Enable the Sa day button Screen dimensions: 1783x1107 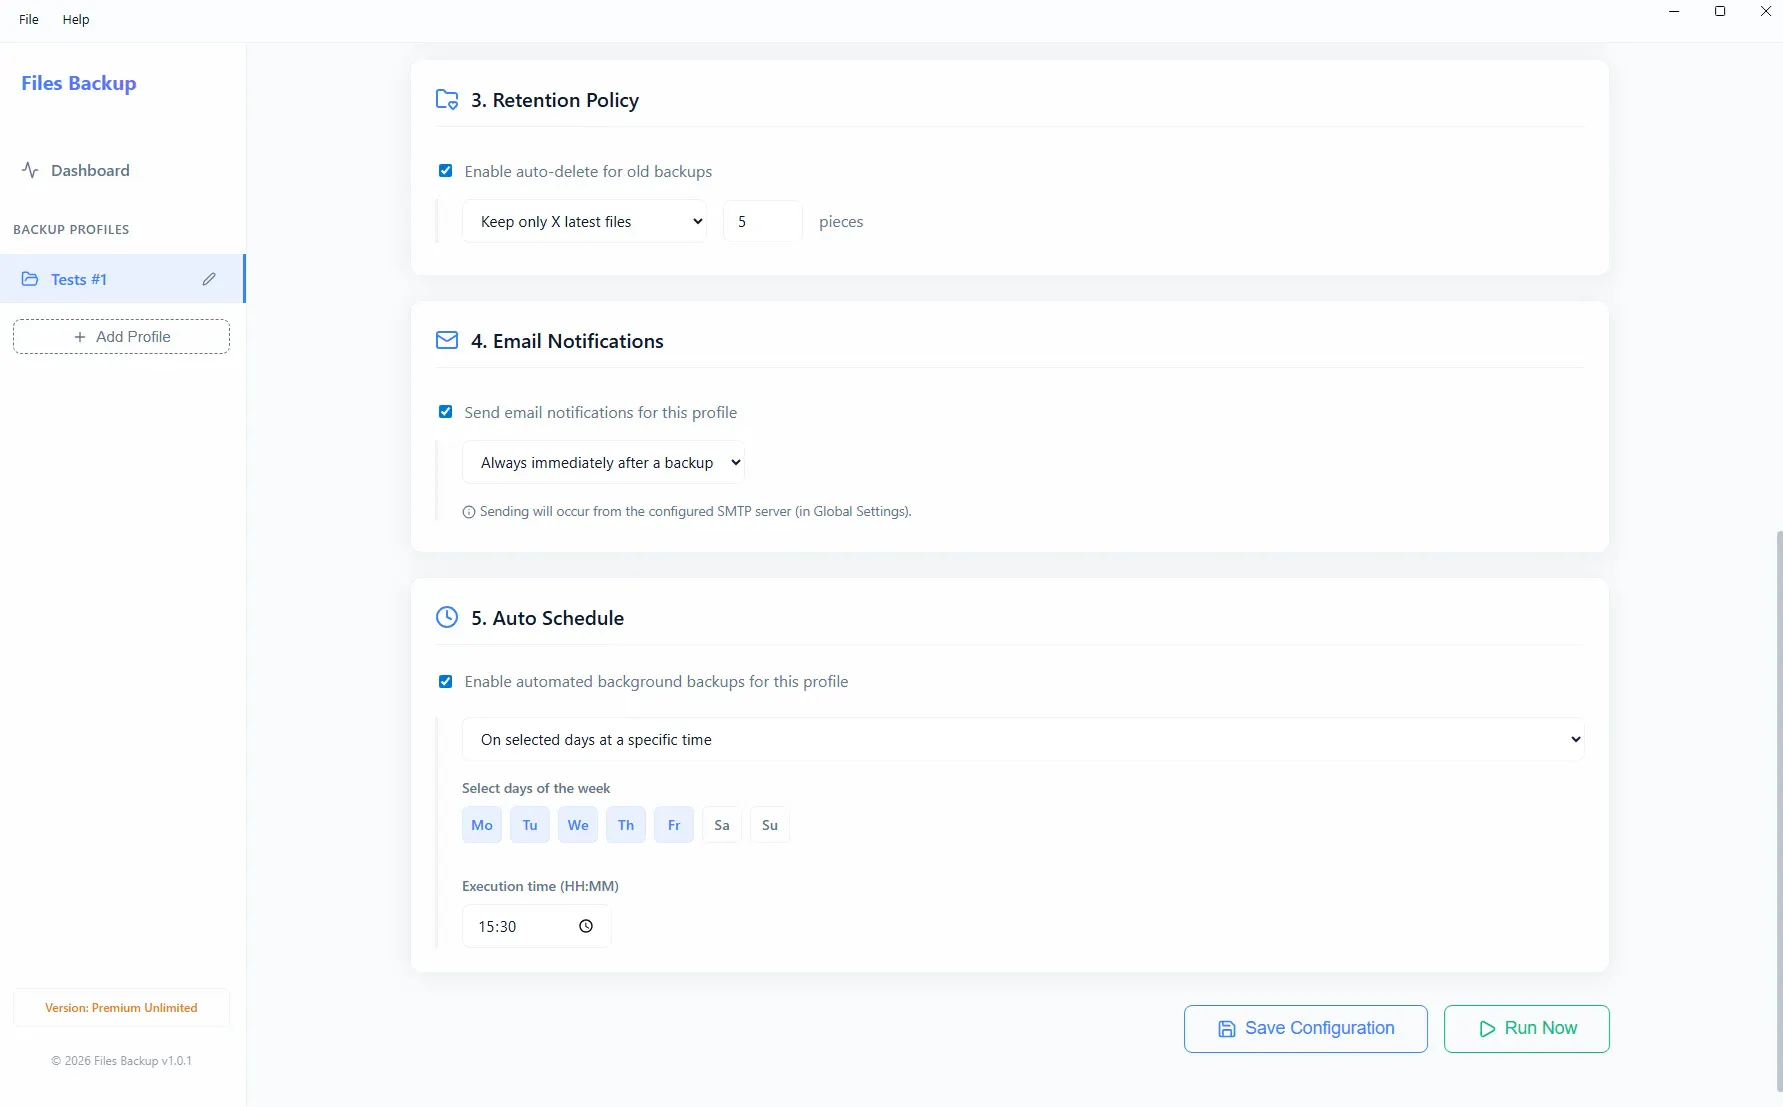point(722,825)
